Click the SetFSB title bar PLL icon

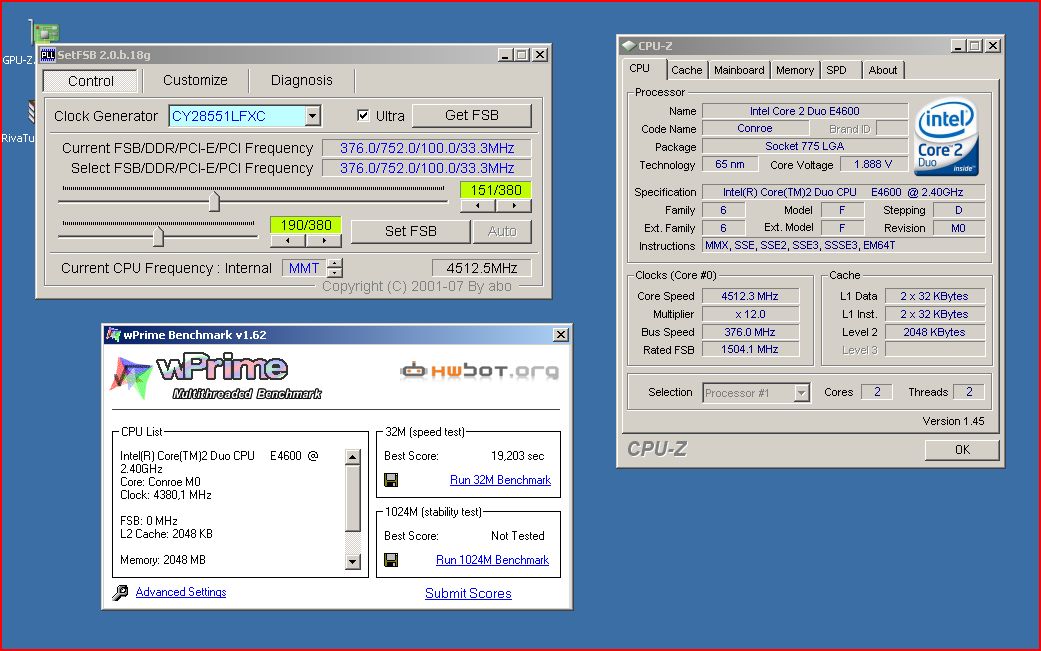48,55
